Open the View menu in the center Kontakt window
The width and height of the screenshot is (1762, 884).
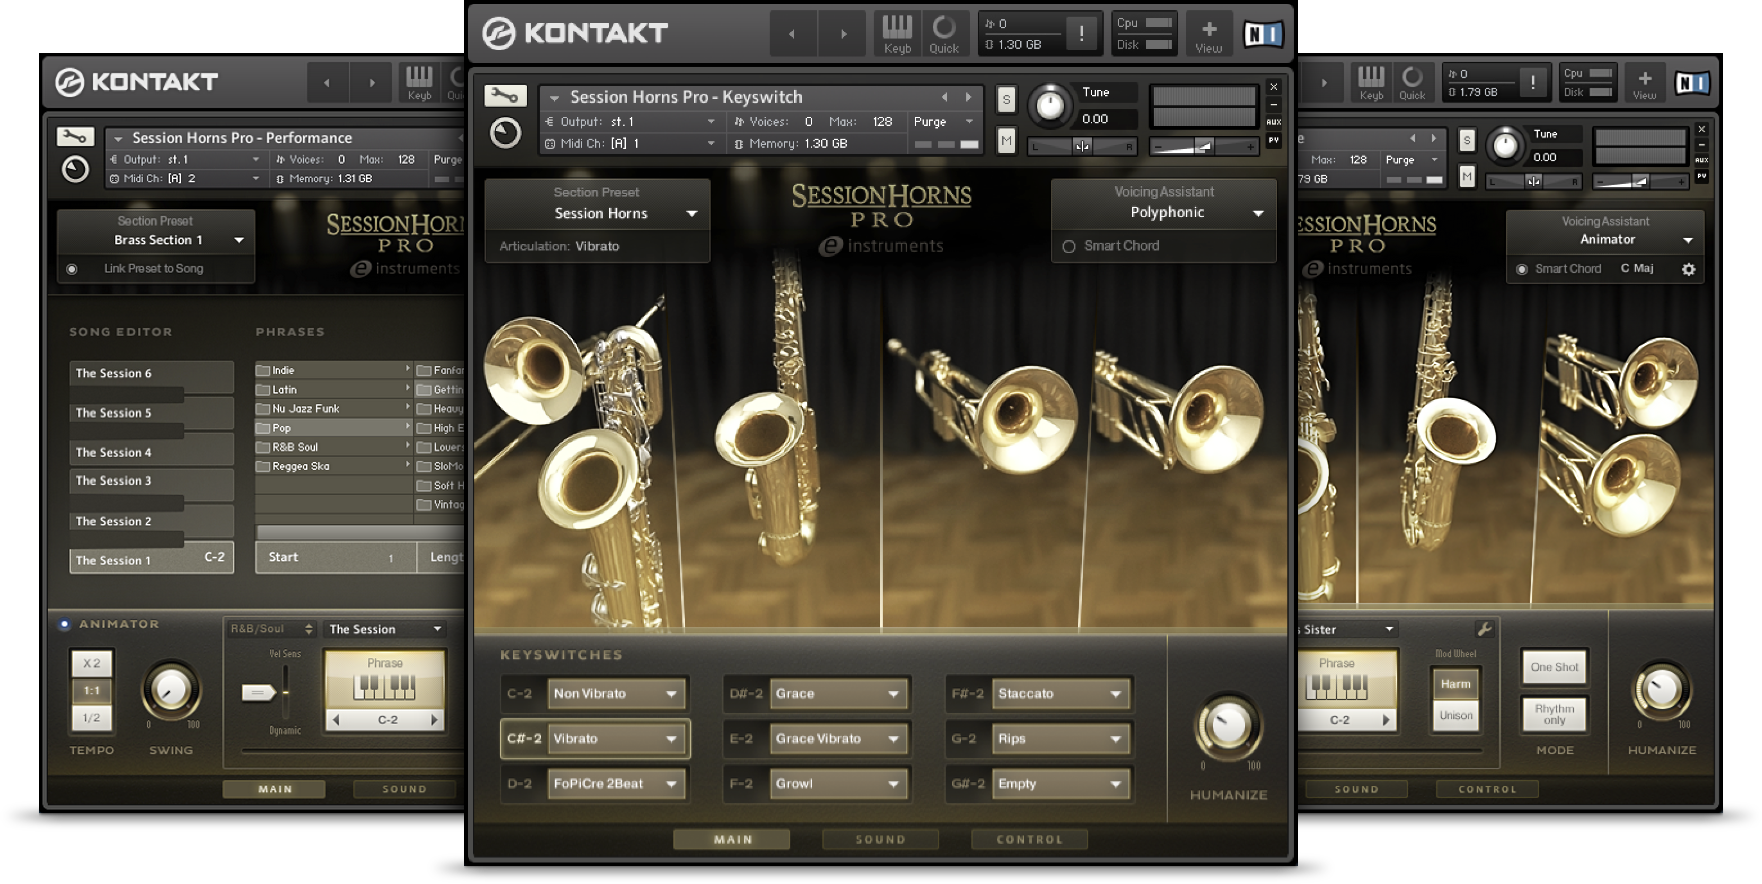tap(1208, 34)
